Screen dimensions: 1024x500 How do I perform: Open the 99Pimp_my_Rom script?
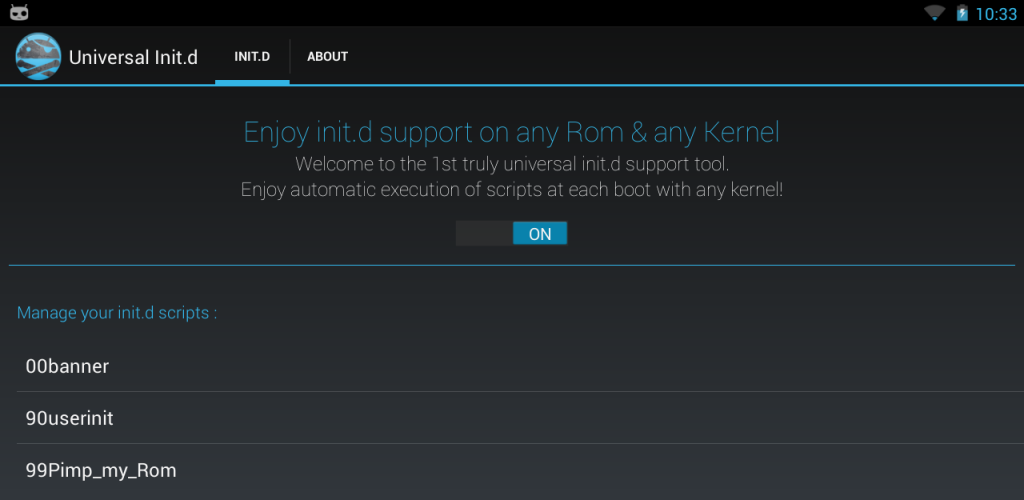[x=101, y=470]
